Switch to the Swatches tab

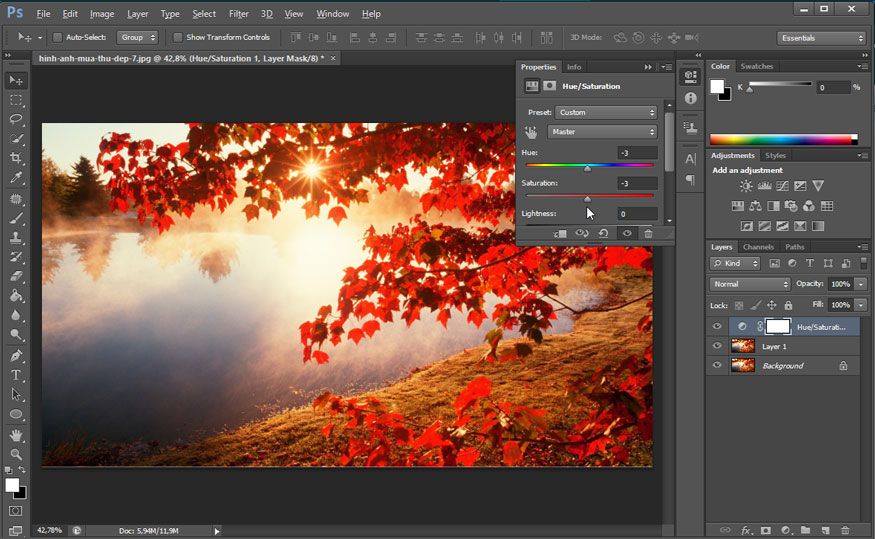[756, 66]
